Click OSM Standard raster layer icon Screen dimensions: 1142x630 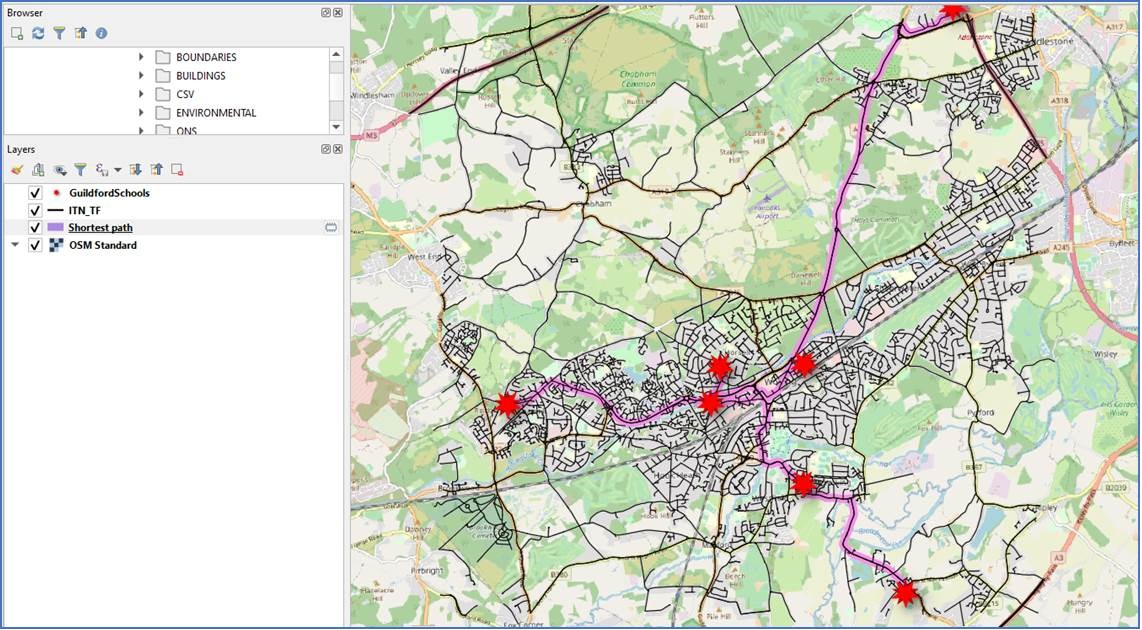tap(55, 245)
